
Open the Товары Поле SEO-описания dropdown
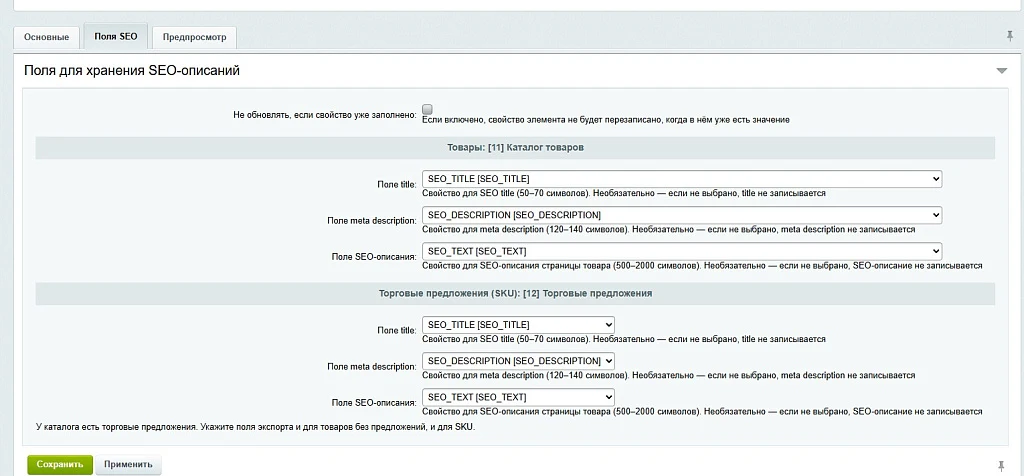pos(682,251)
